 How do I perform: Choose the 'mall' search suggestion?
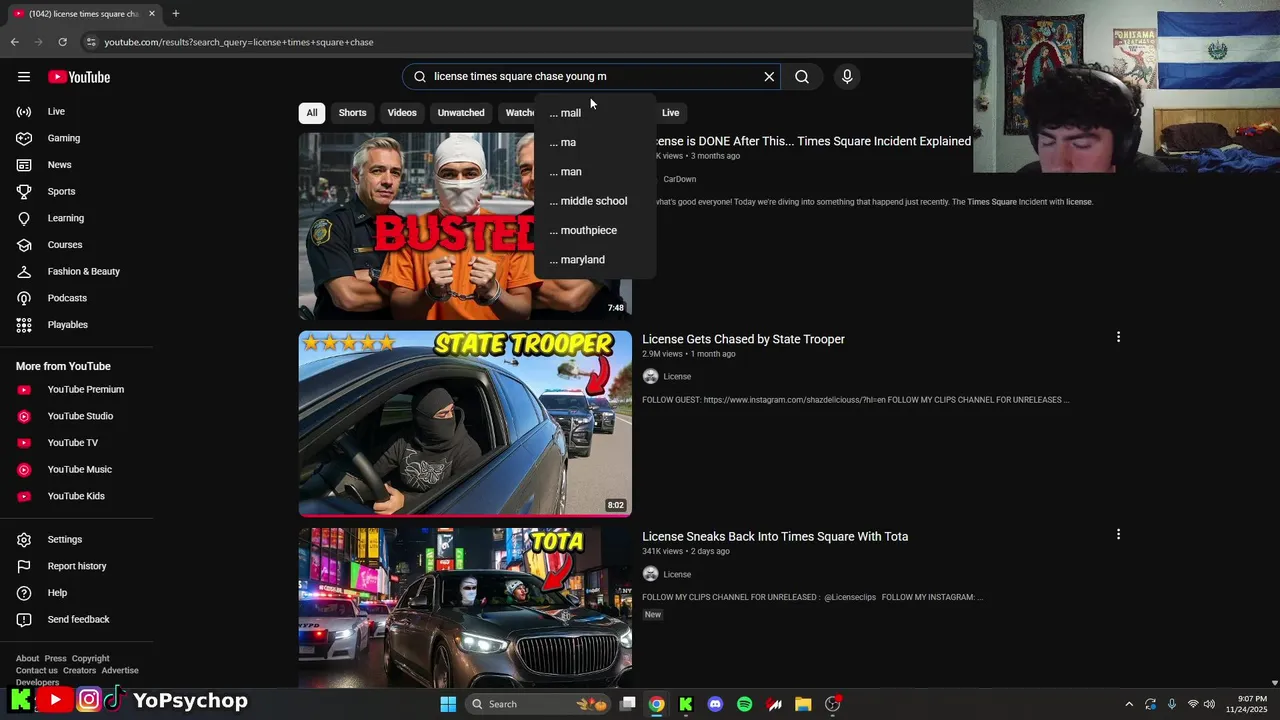[595, 113]
